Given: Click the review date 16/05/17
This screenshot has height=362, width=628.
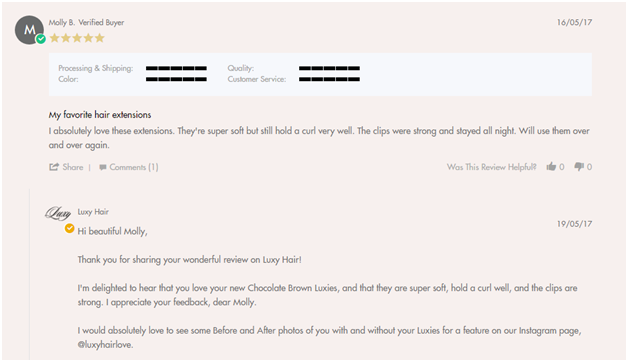Looking at the screenshot, I should [x=574, y=22].
